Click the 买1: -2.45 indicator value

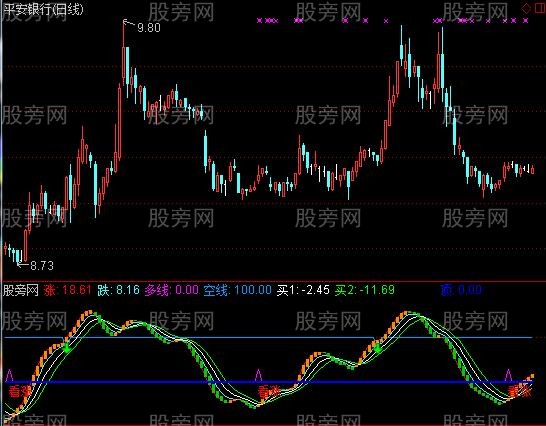[303, 290]
